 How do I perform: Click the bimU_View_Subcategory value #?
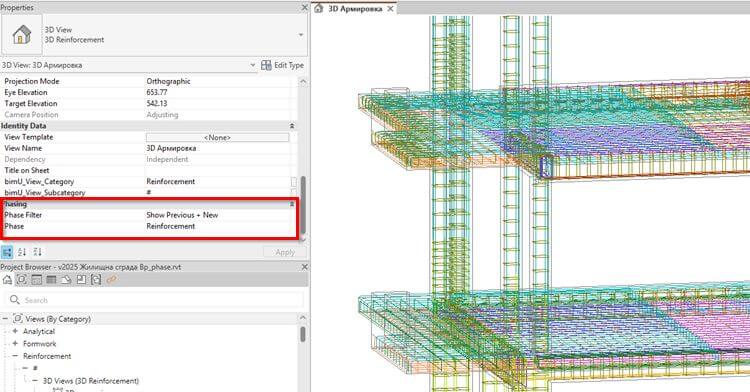pyautogui.click(x=218, y=192)
